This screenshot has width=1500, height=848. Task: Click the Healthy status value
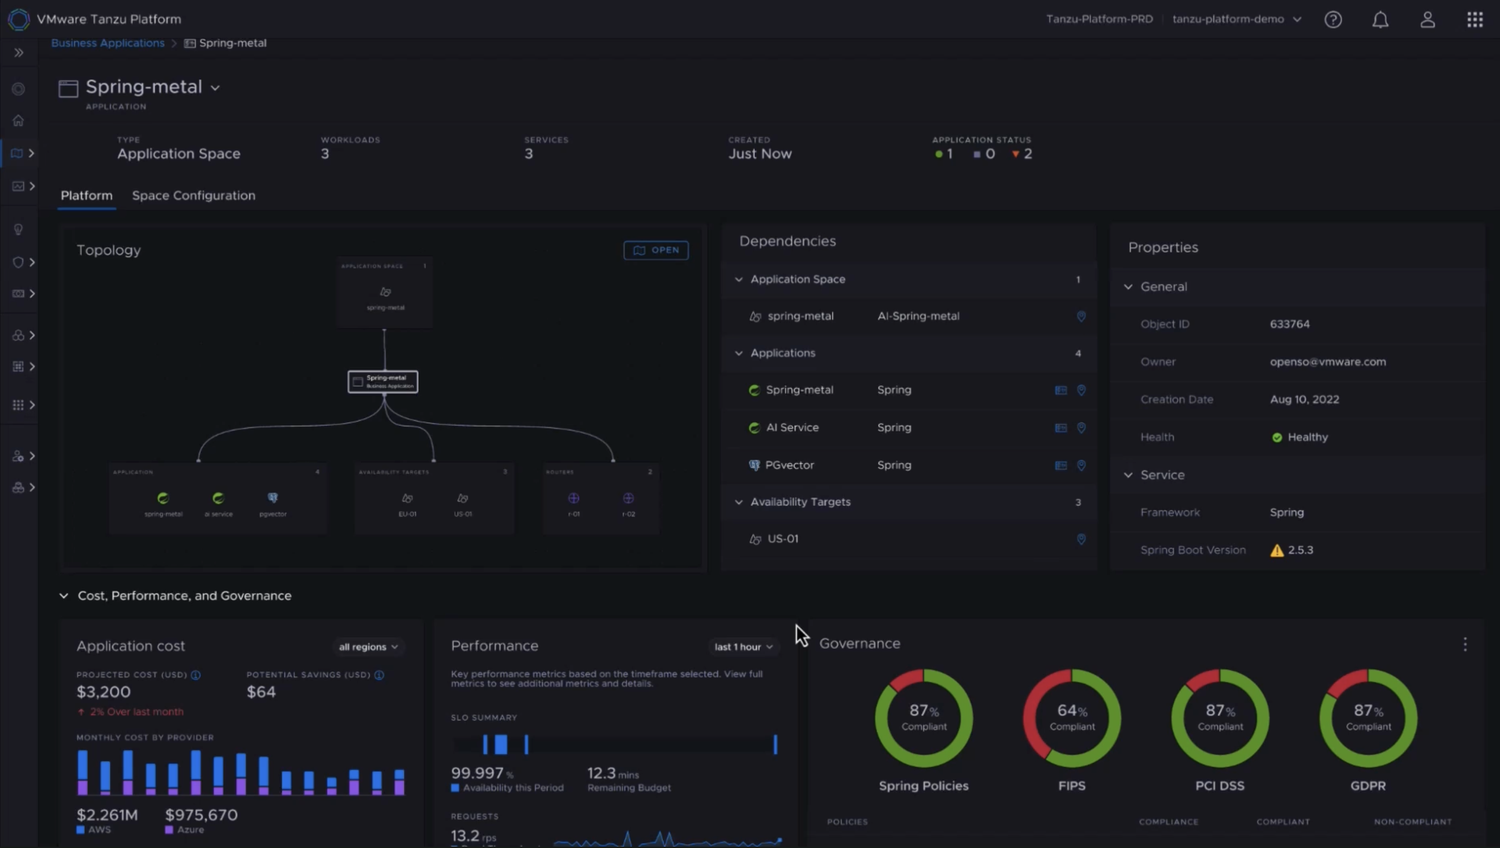tap(1300, 437)
